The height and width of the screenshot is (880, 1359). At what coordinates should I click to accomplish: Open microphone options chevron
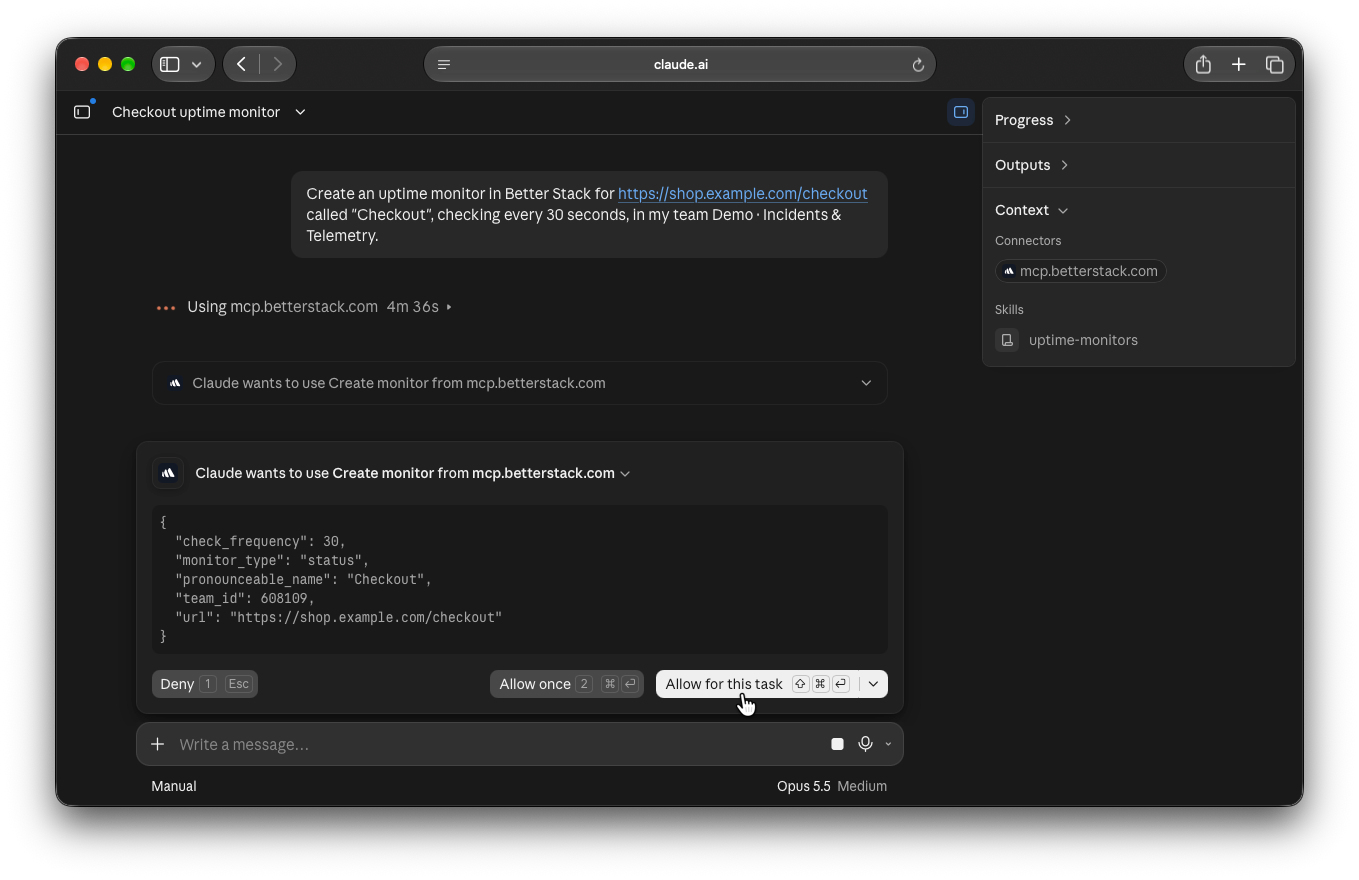[888, 744]
